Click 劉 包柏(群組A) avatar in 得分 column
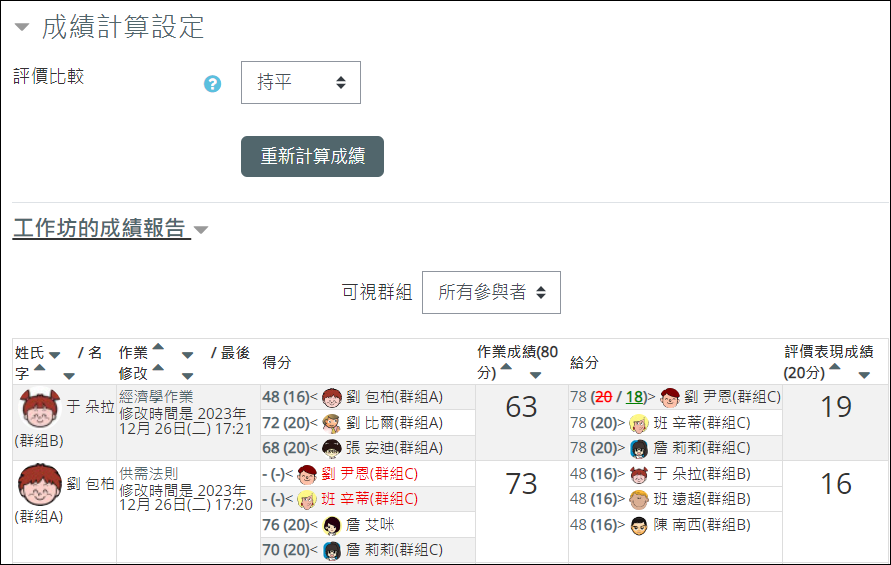891x565 pixels. [332, 398]
